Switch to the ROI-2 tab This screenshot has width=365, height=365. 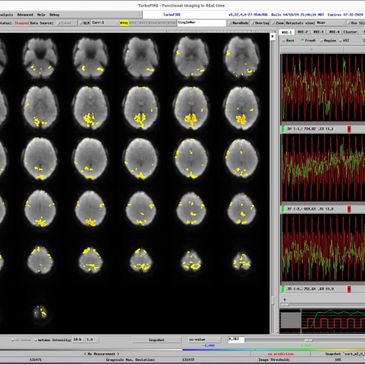(x=303, y=32)
